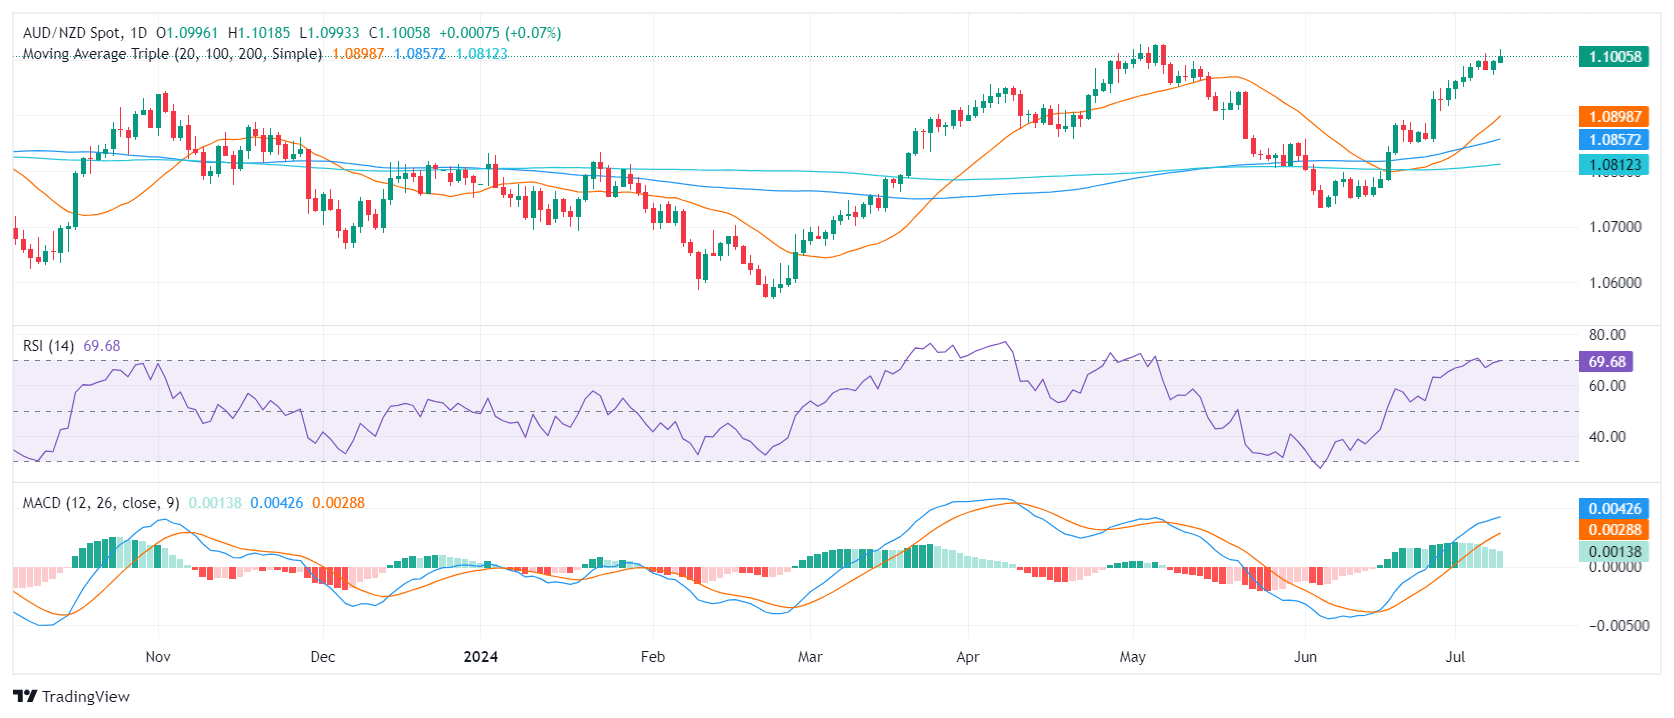Select the AUD/NZD Spot symbol title
Viewport: 1674px width, 718px height.
click(85, 33)
